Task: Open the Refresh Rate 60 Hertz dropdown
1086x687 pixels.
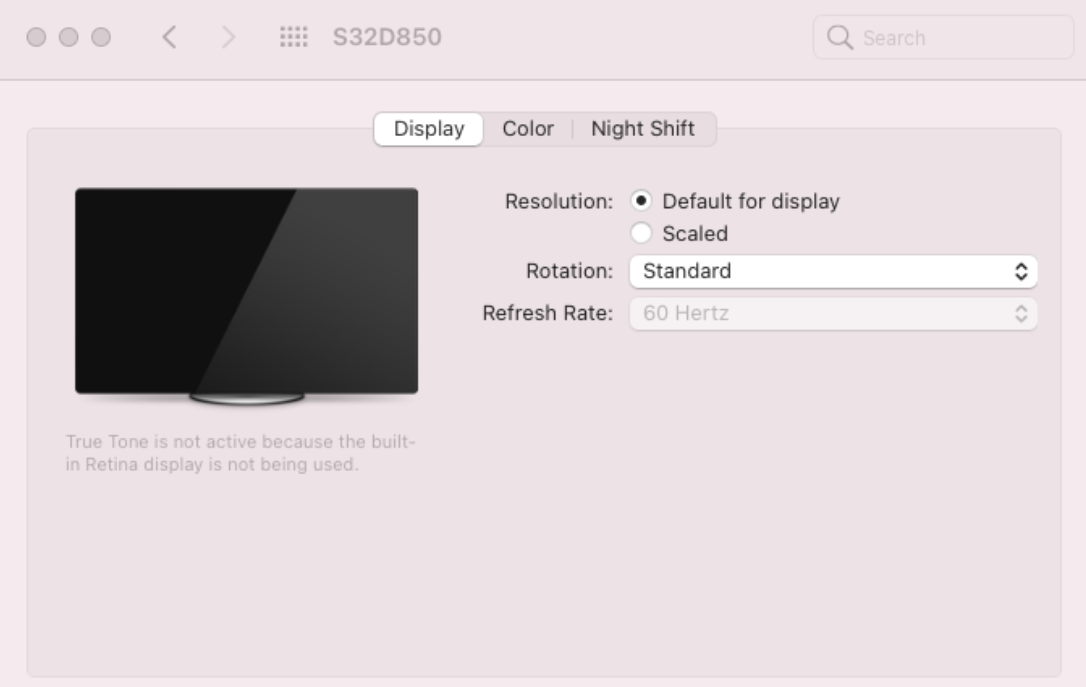Action: click(x=833, y=314)
